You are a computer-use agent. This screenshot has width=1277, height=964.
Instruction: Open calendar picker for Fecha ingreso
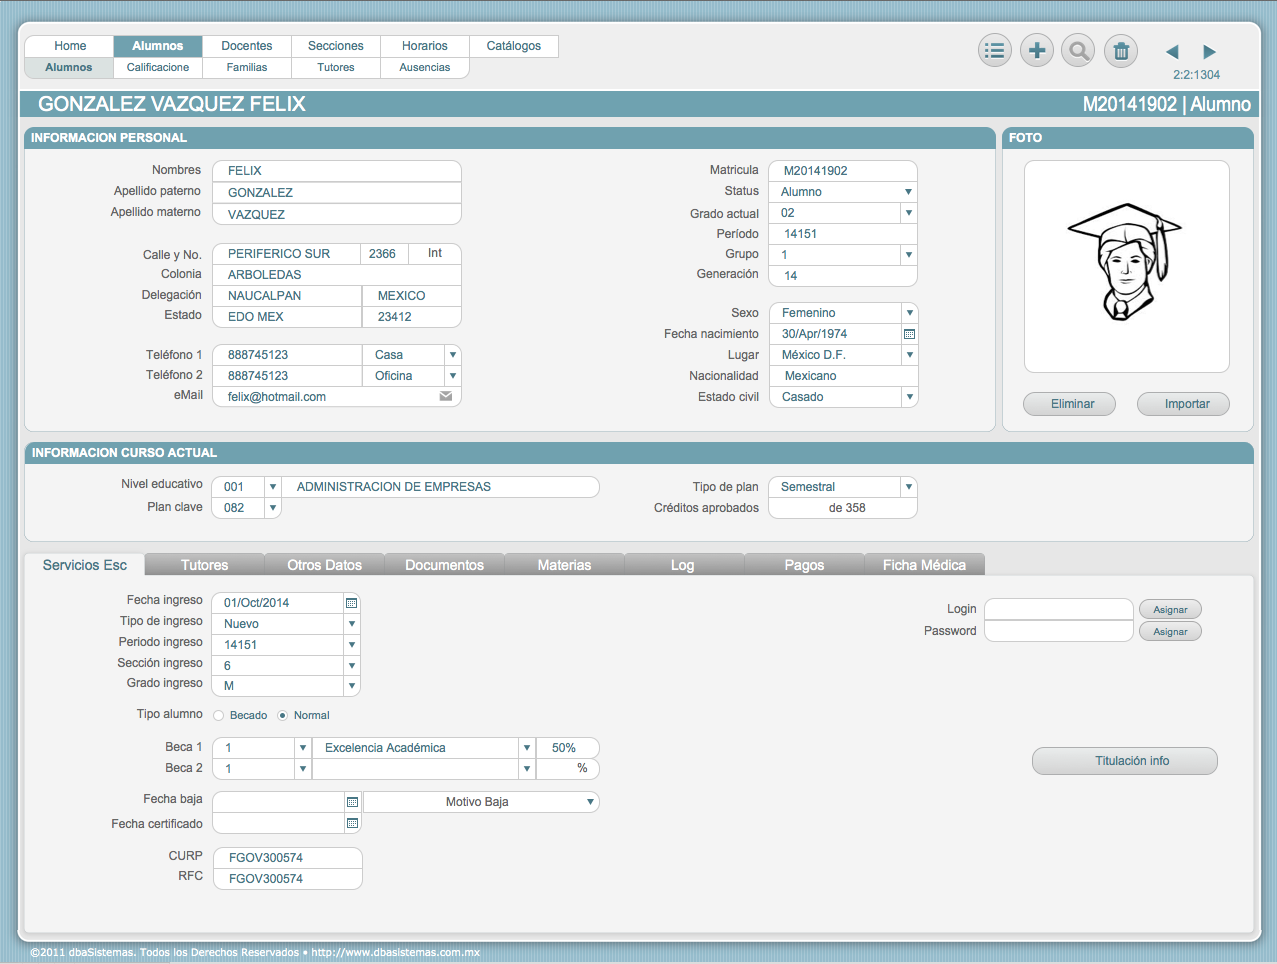tap(351, 603)
